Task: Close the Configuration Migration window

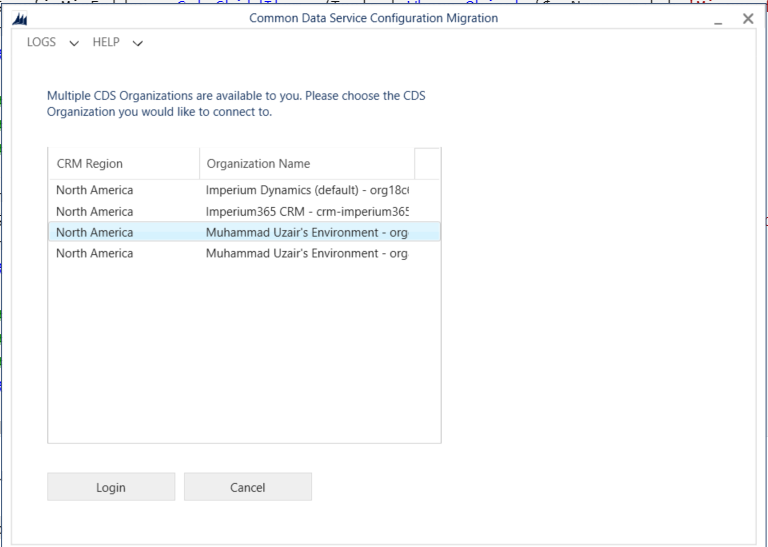Action: [x=748, y=19]
